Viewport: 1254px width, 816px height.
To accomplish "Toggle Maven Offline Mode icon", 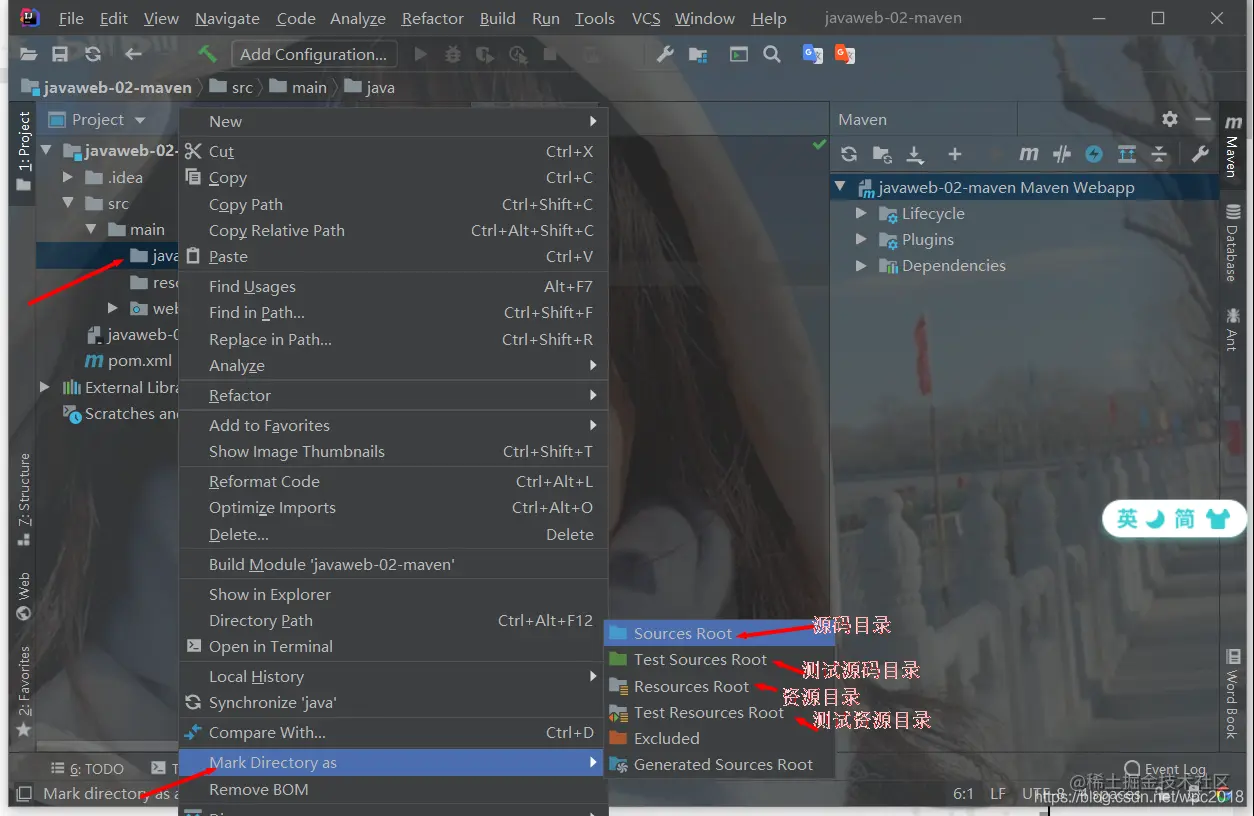I will coord(1062,154).
